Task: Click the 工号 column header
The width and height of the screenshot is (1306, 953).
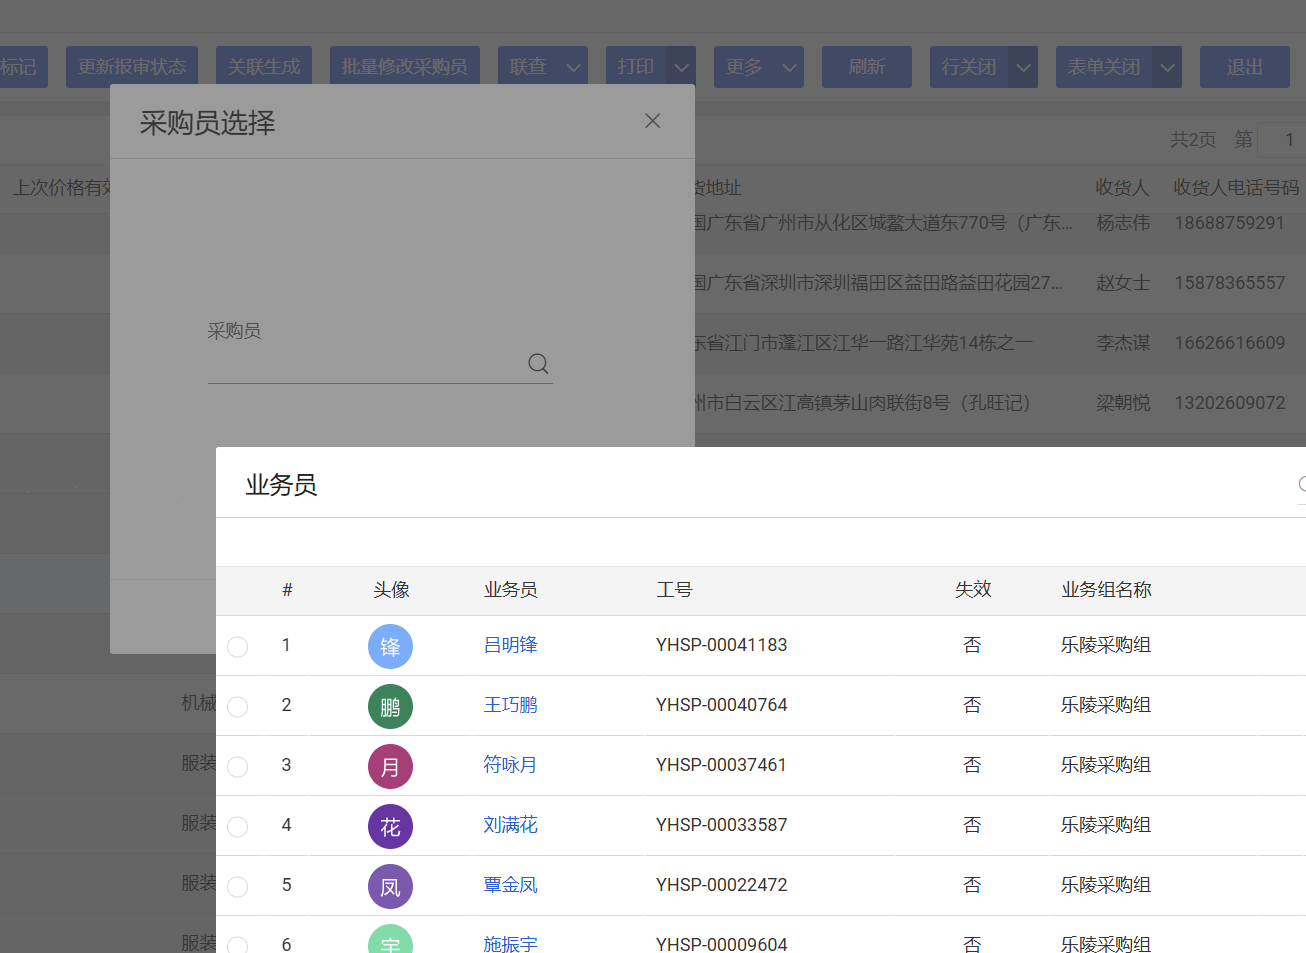Action: (674, 590)
